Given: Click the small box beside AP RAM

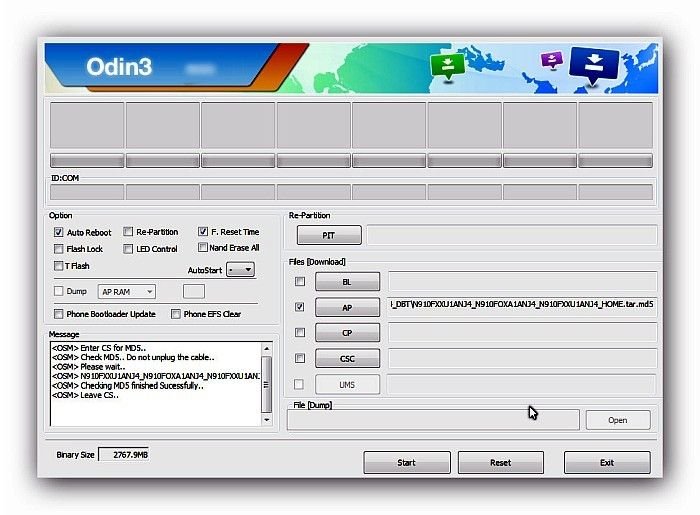Looking at the screenshot, I should click(194, 291).
